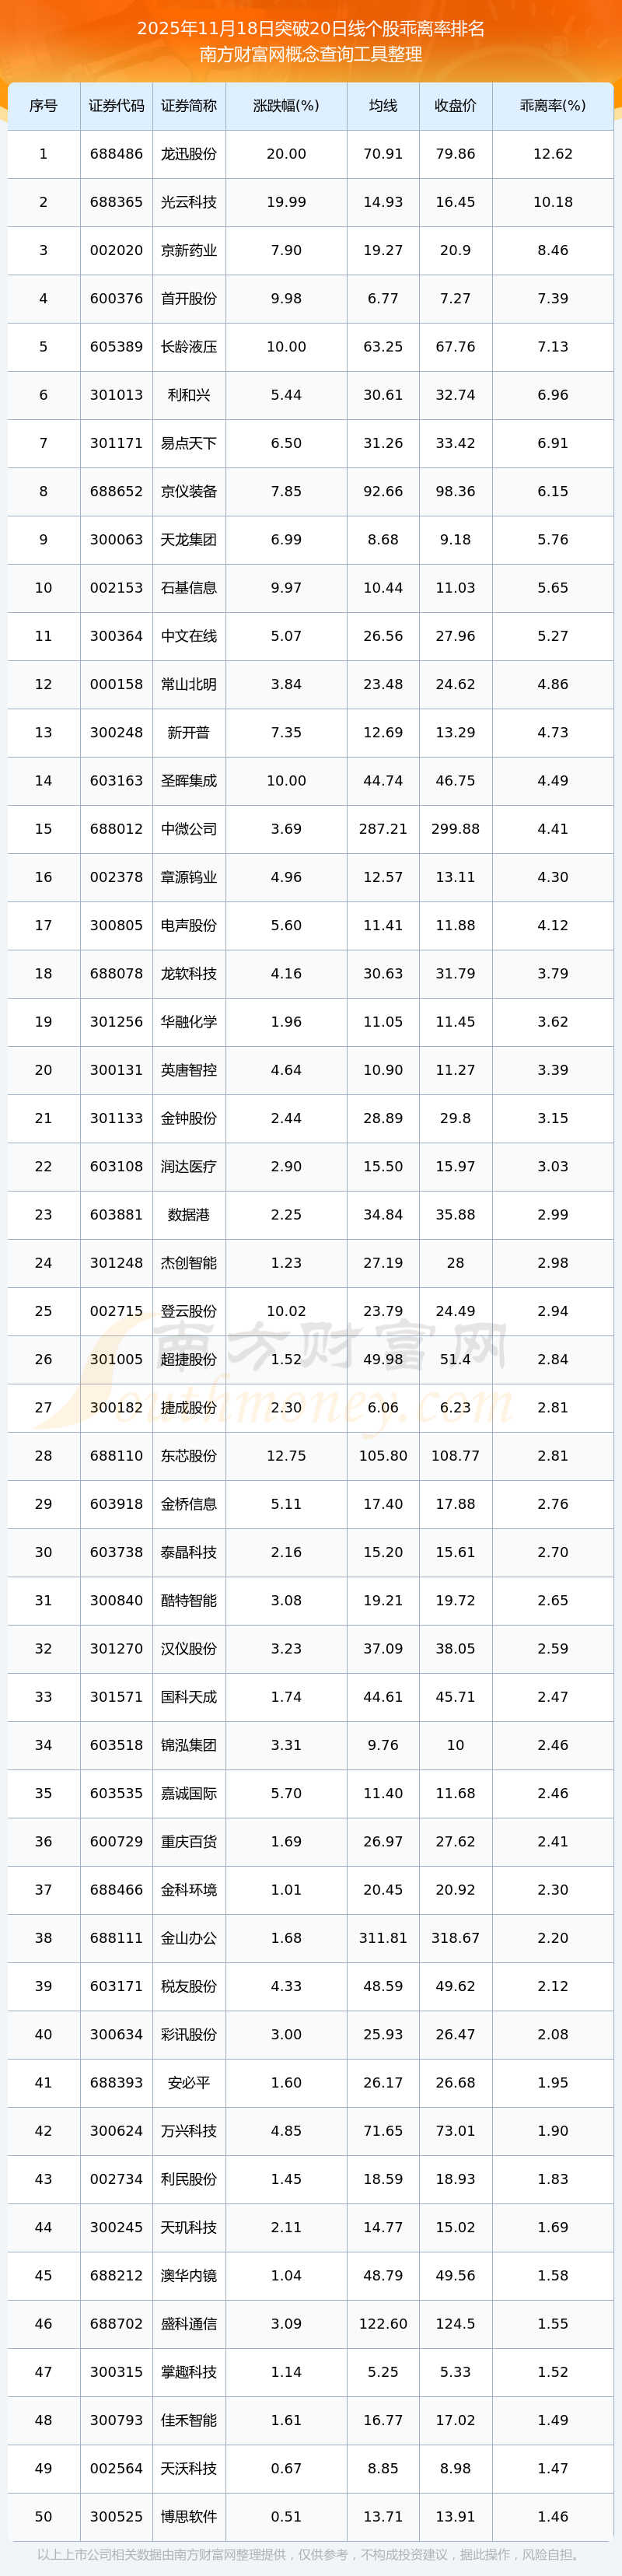Image resolution: width=622 pixels, height=2576 pixels.
Task: Click 乖离率 value 12.62 in first row
Action: 552,154
